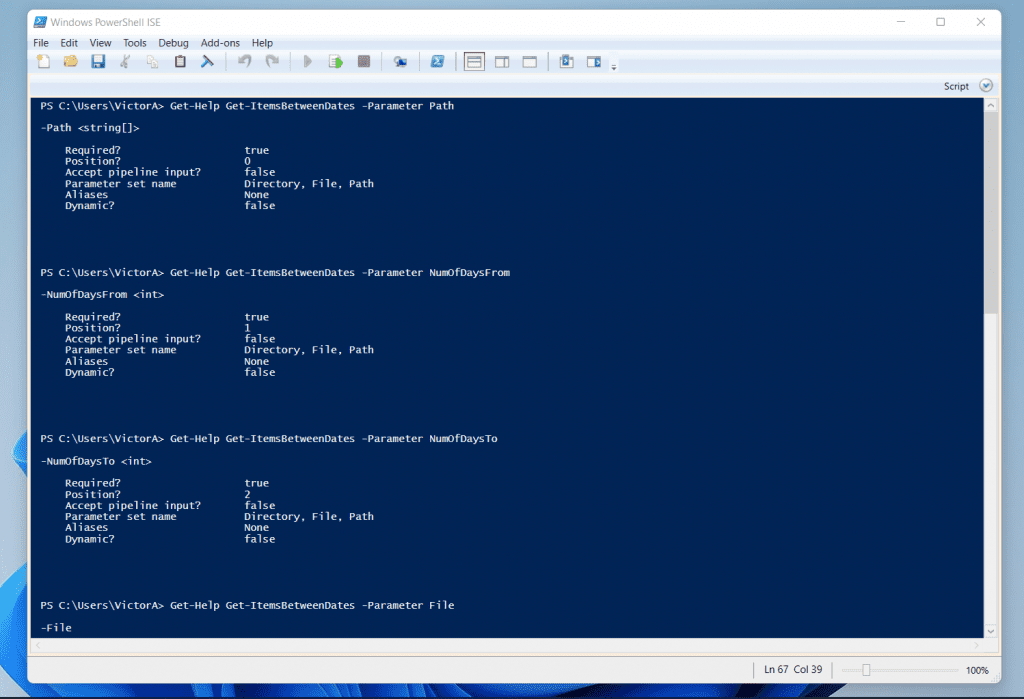1024x699 pixels.
Task: Open a script file using folder icon
Action: pyautogui.click(x=71, y=61)
